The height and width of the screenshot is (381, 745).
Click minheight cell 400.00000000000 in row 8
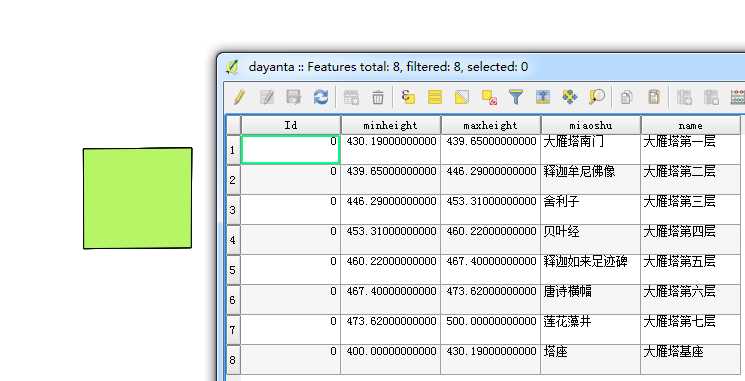[x=391, y=359]
